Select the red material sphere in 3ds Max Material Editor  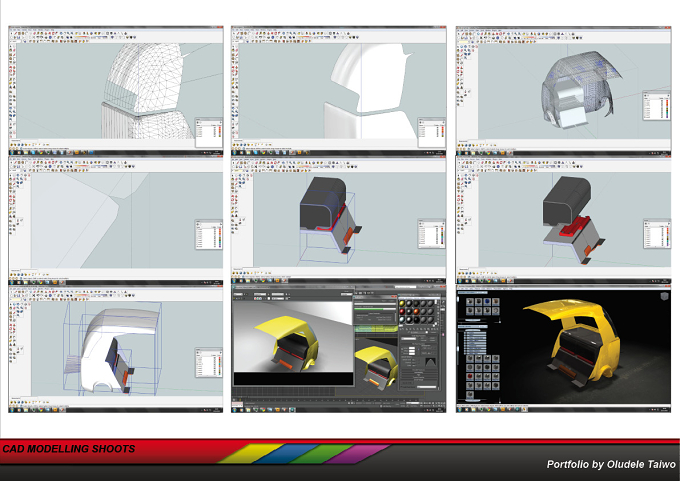pos(402,311)
